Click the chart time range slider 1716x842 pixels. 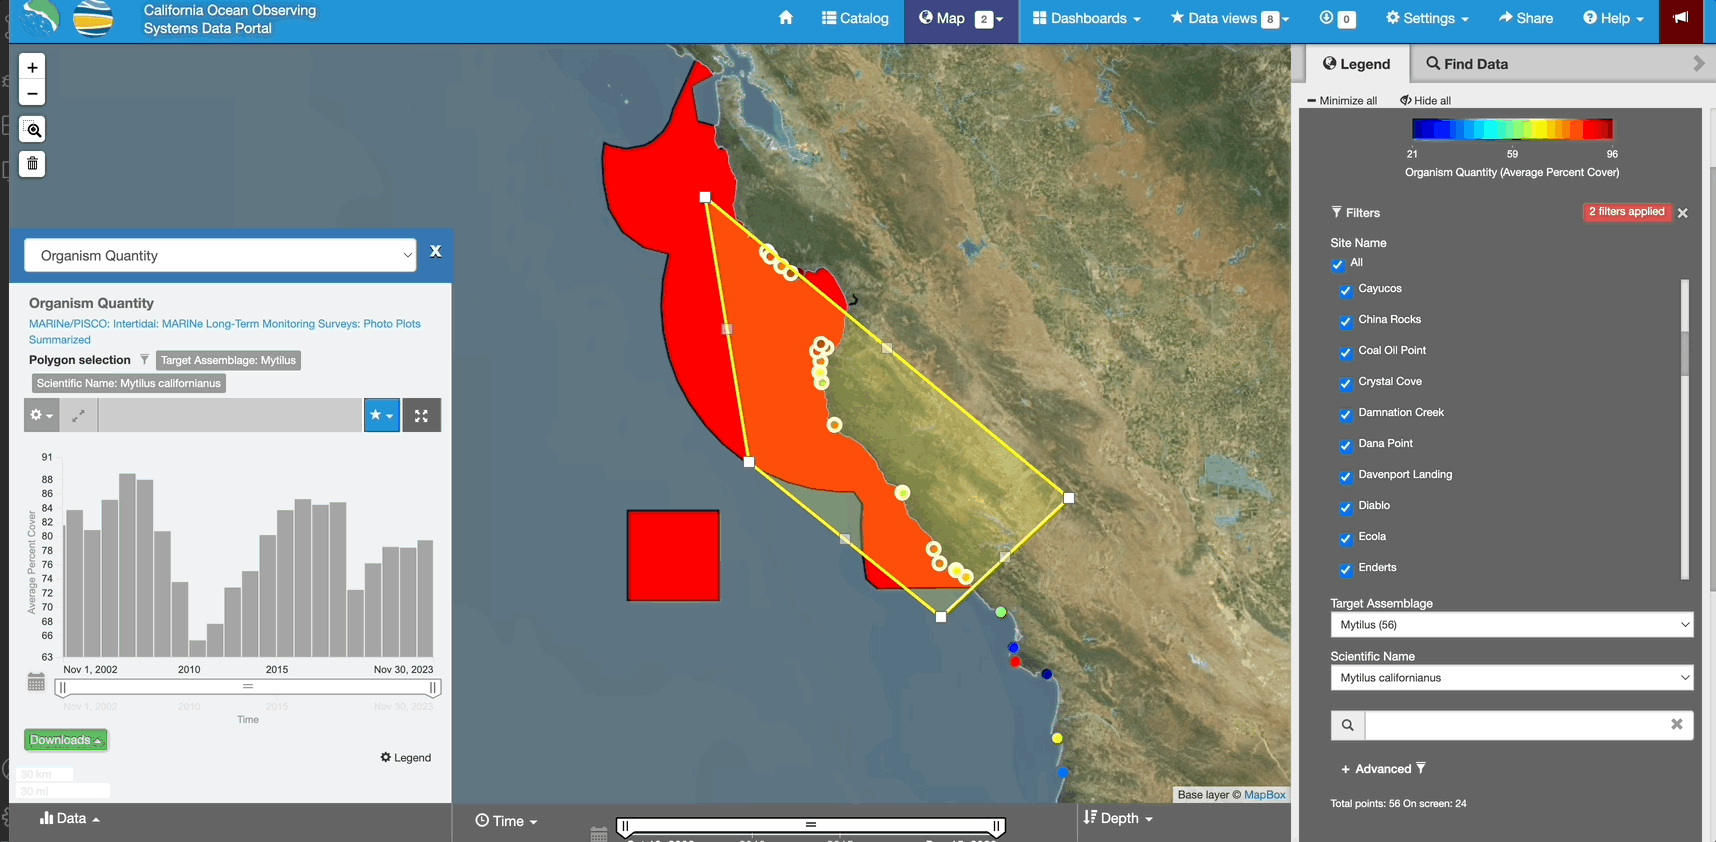click(x=247, y=687)
